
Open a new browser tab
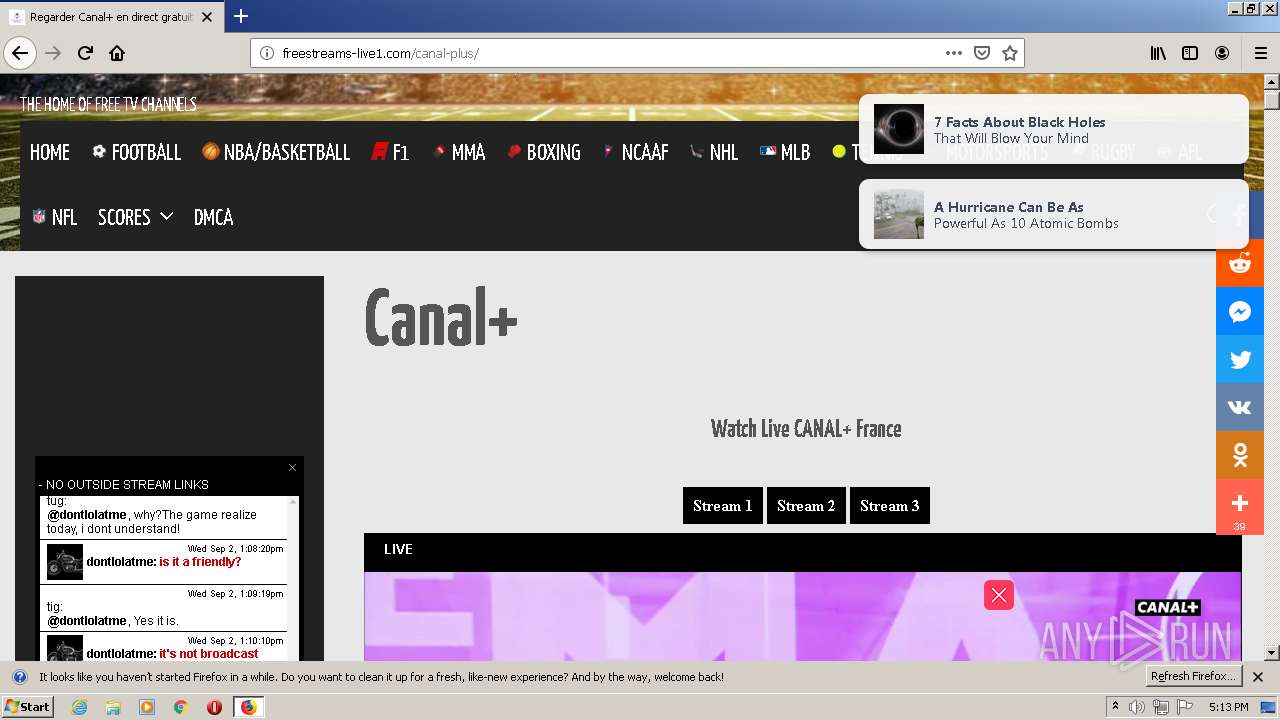(241, 16)
